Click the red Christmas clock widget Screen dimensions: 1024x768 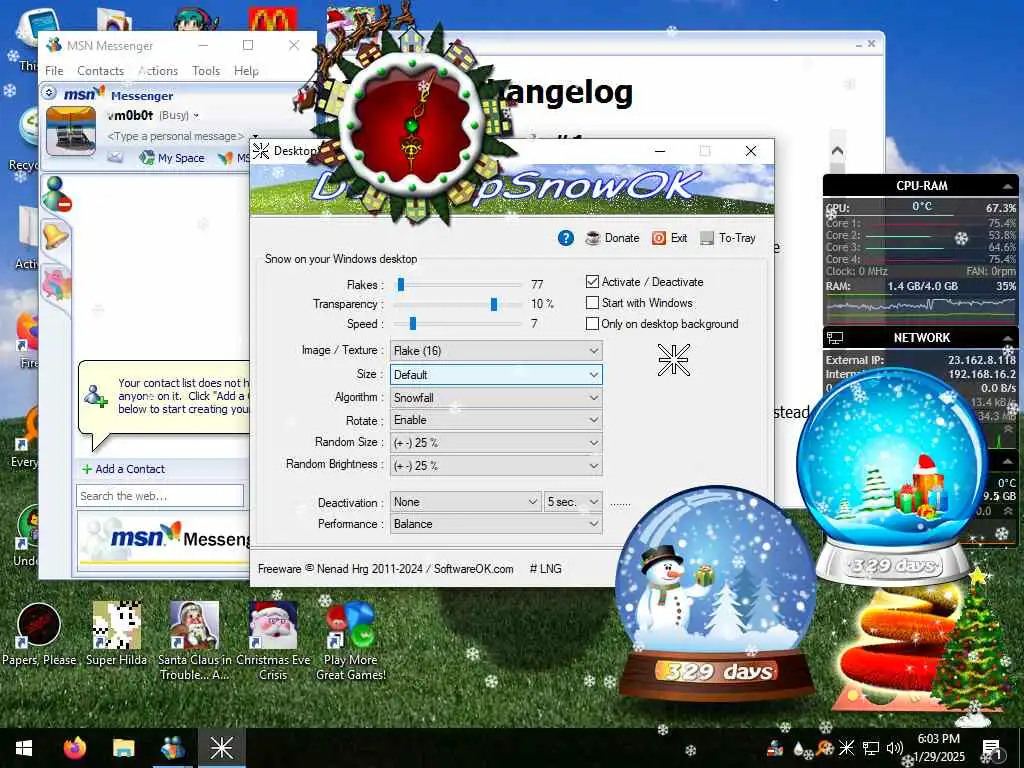pos(411,125)
